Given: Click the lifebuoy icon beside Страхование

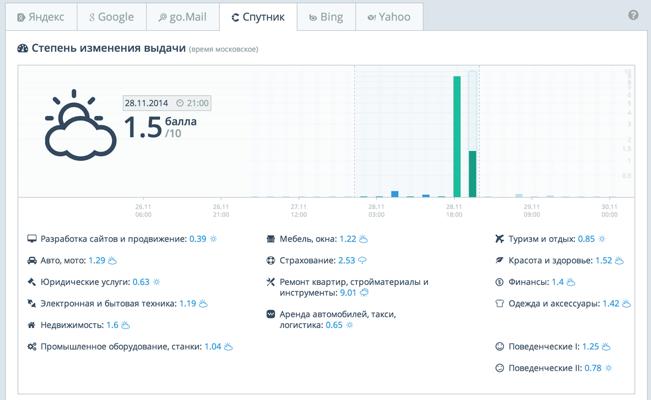Looking at the screenshot, I should 270,260.
